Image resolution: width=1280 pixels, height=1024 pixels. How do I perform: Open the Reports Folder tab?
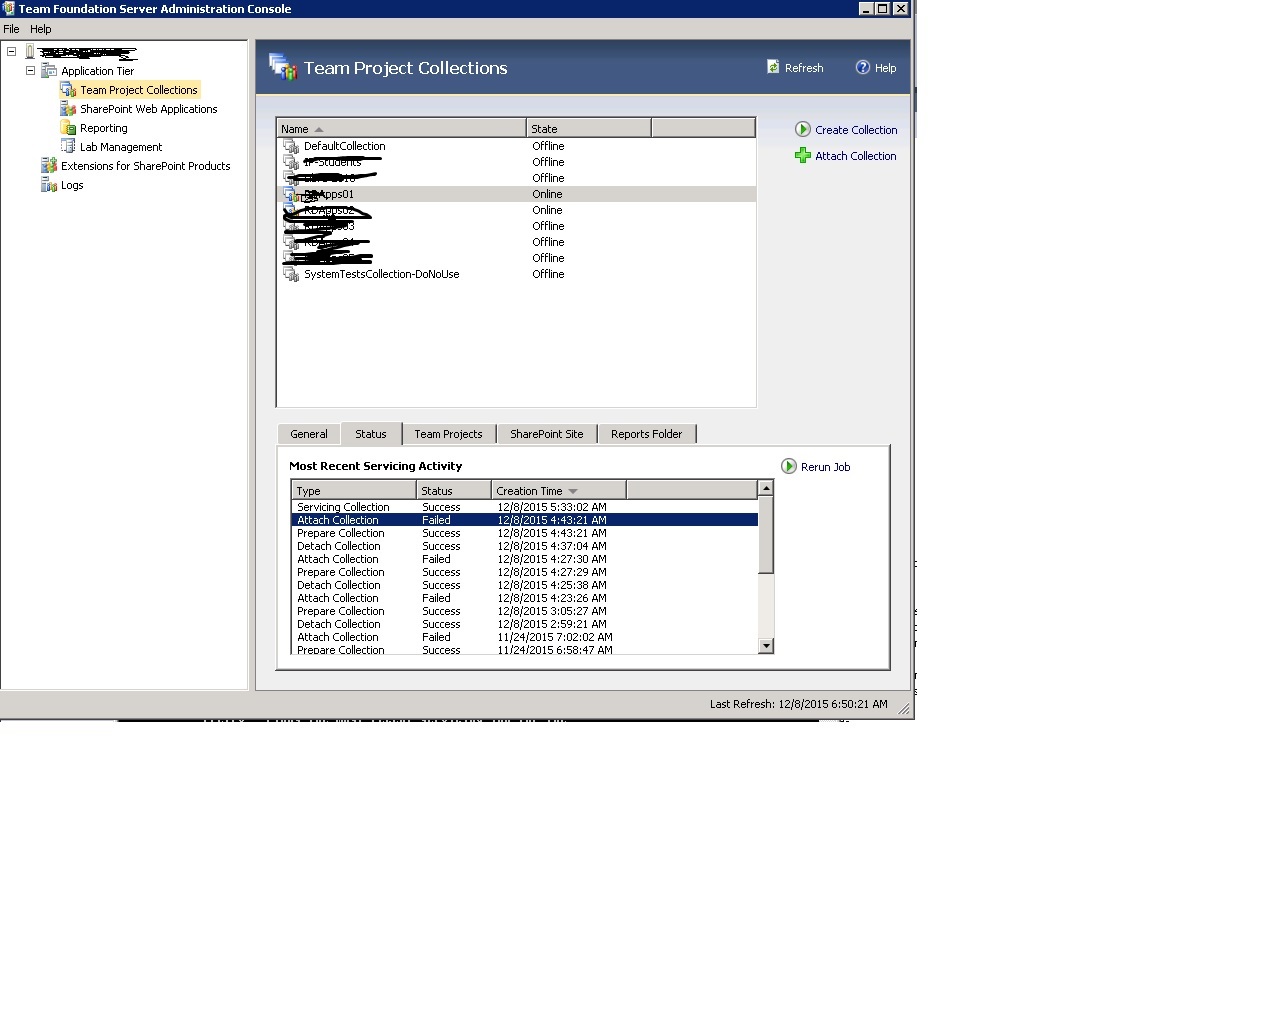point(646,434)
